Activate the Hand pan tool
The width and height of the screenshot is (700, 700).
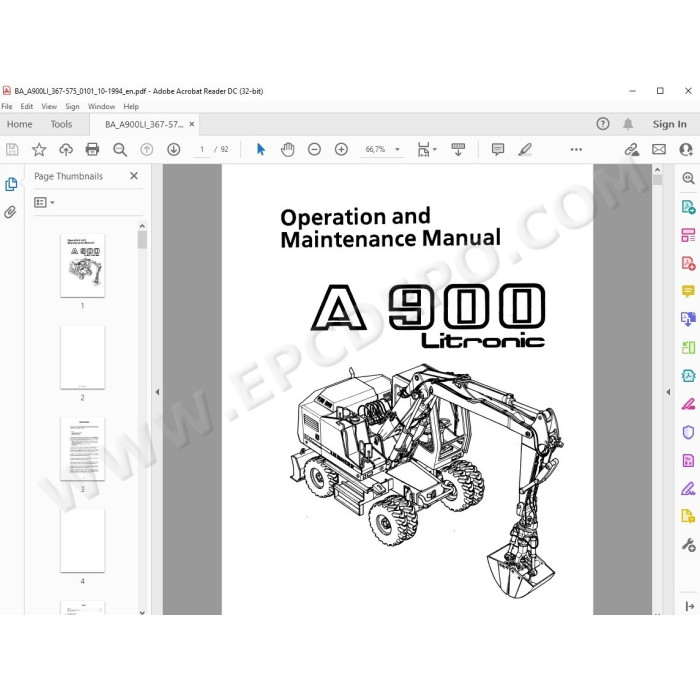click(288, 150)
